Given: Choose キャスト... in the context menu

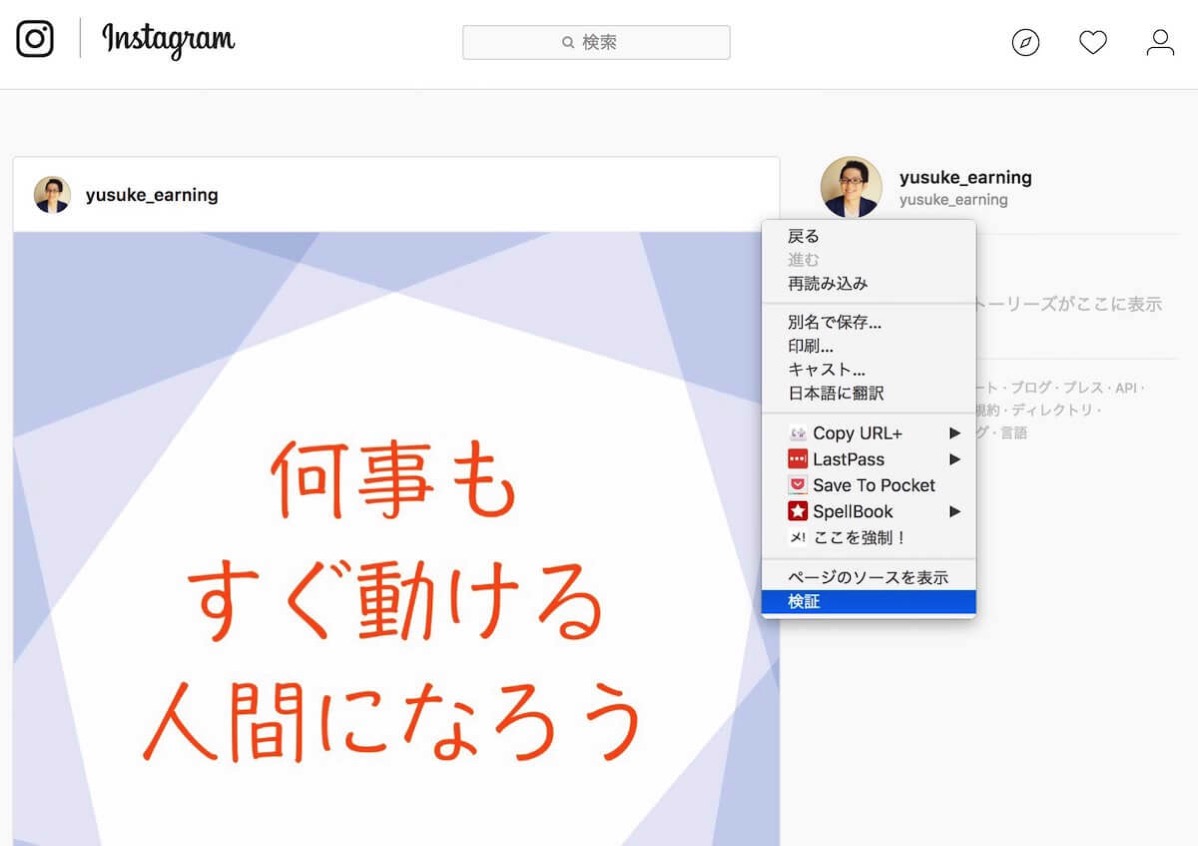Looking at the screenshot, I should [869, 370].
